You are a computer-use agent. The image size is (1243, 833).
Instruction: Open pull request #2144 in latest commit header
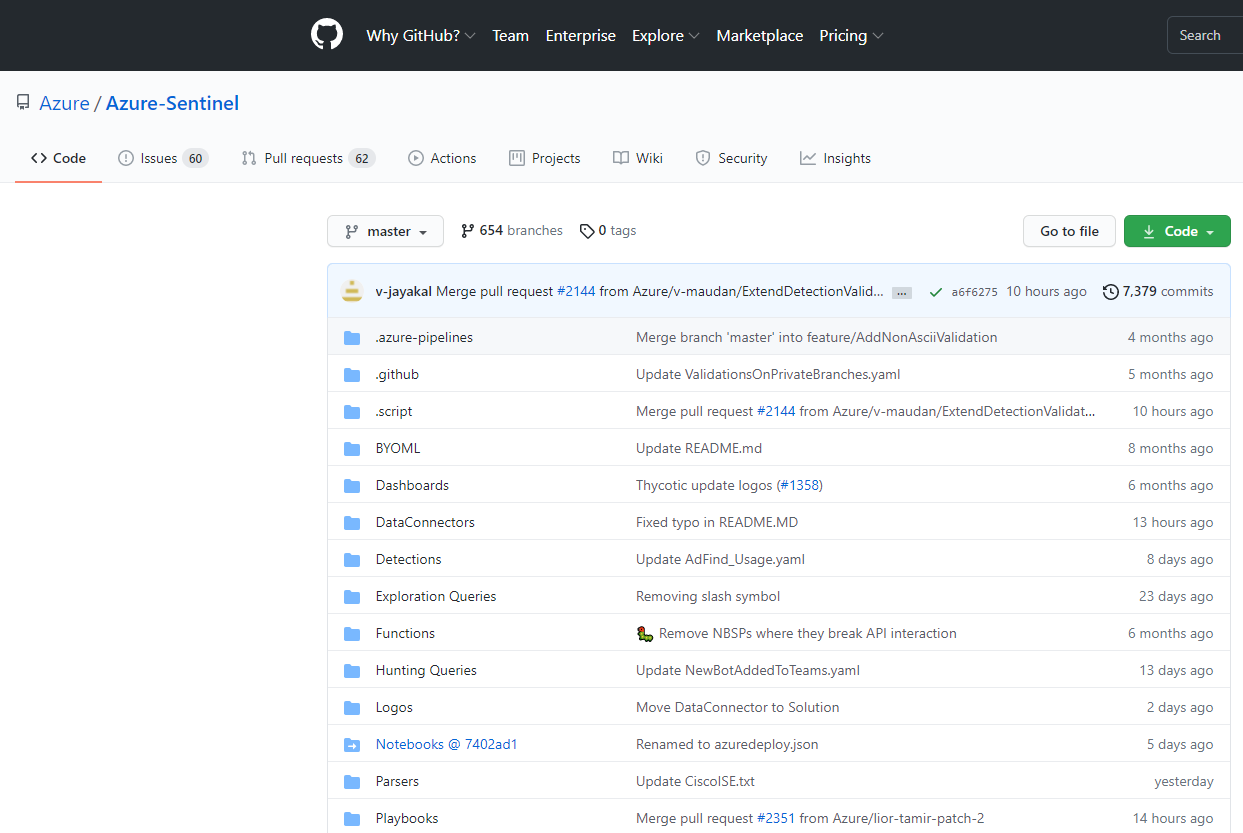pyautogui.click(x=576, y=292)
